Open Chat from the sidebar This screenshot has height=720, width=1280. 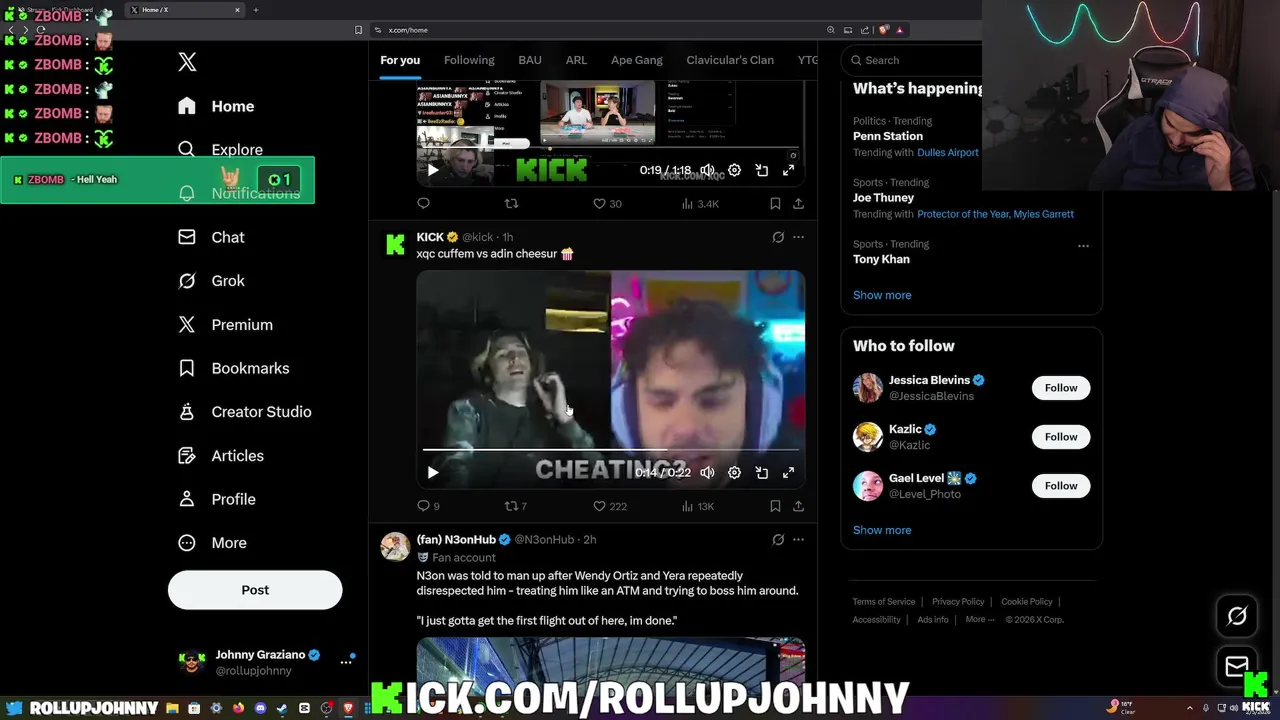point(211,237)
